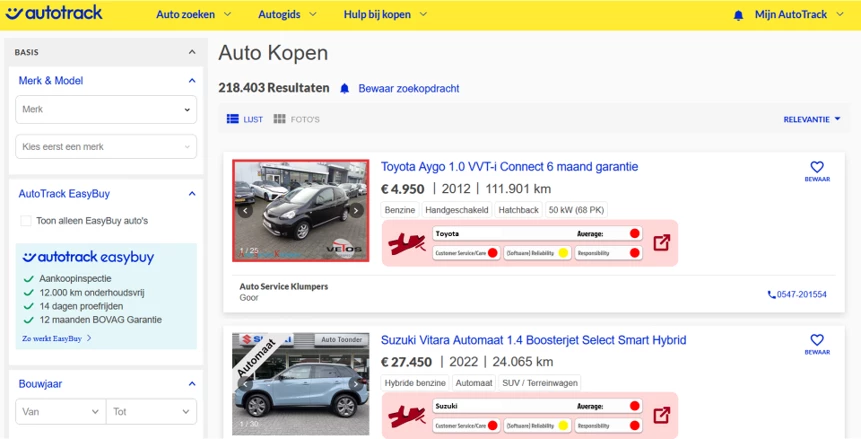Switch to the Lijst list view icon

click(x=233, y=119)
